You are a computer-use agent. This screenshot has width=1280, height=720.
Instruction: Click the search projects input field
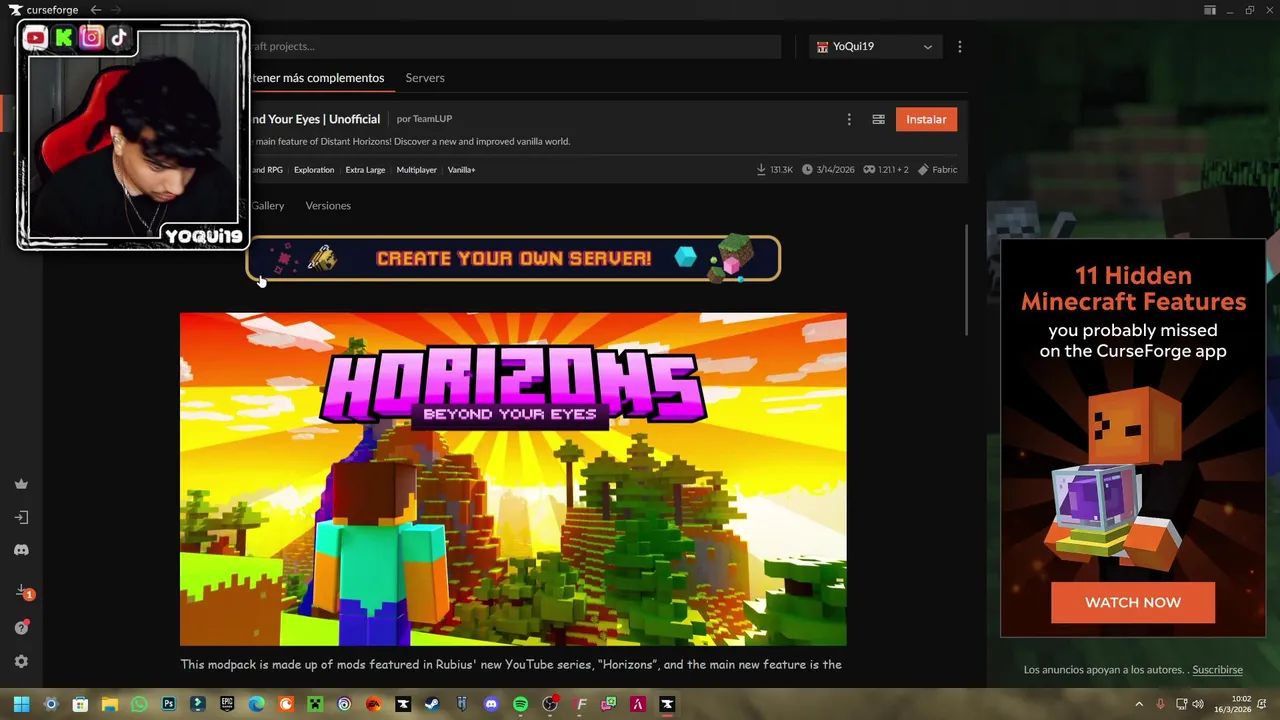click(x=514, y=47)
